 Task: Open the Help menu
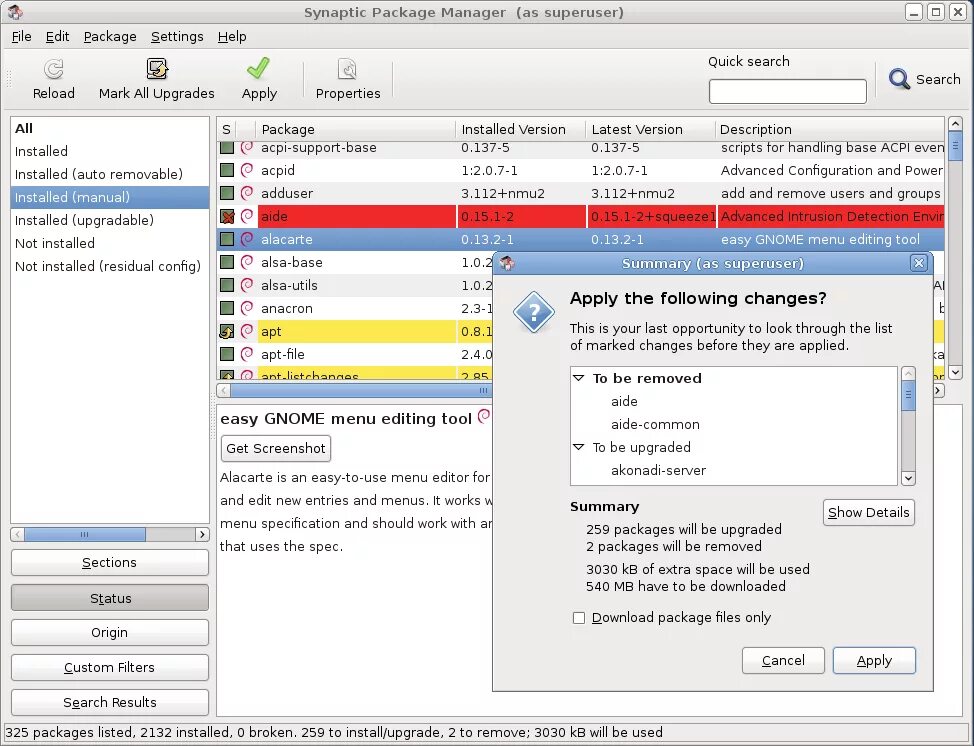[232, 37]
